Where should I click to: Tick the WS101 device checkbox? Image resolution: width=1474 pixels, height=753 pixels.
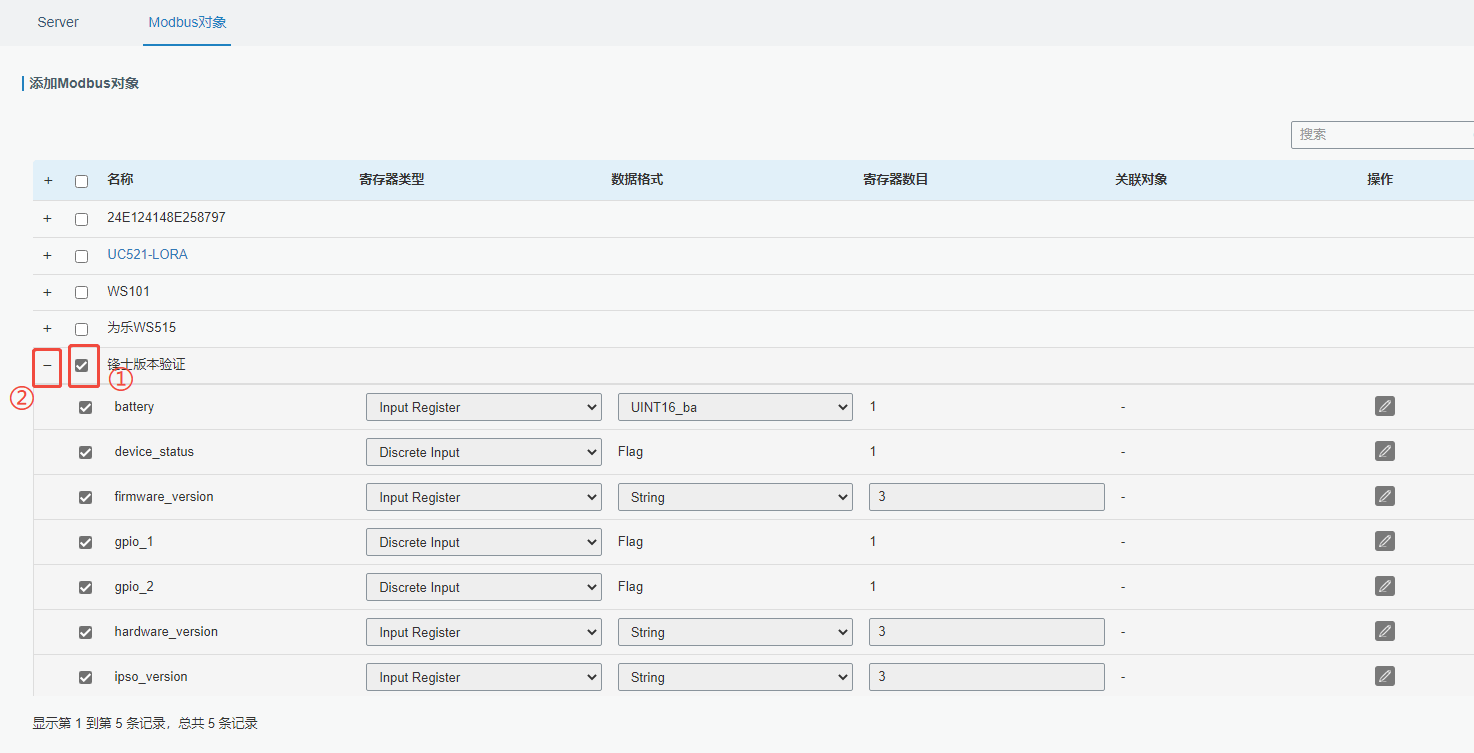click(81, 292)
